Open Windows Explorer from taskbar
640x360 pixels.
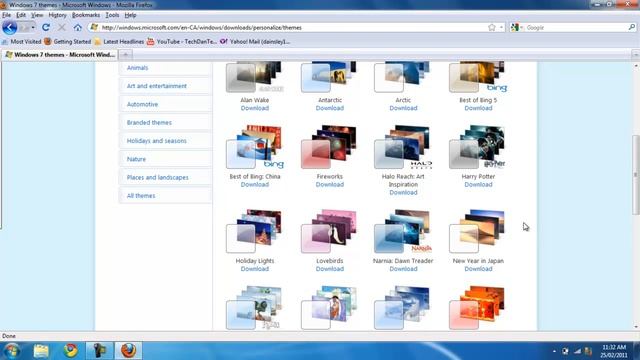click(41, 351)
